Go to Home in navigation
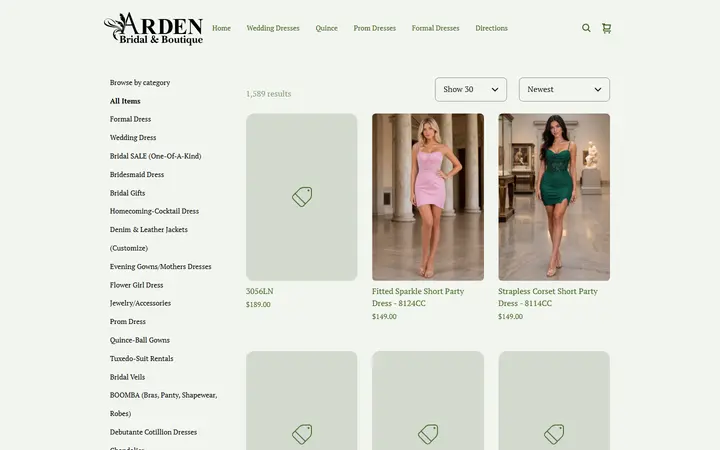 [221, 28]
